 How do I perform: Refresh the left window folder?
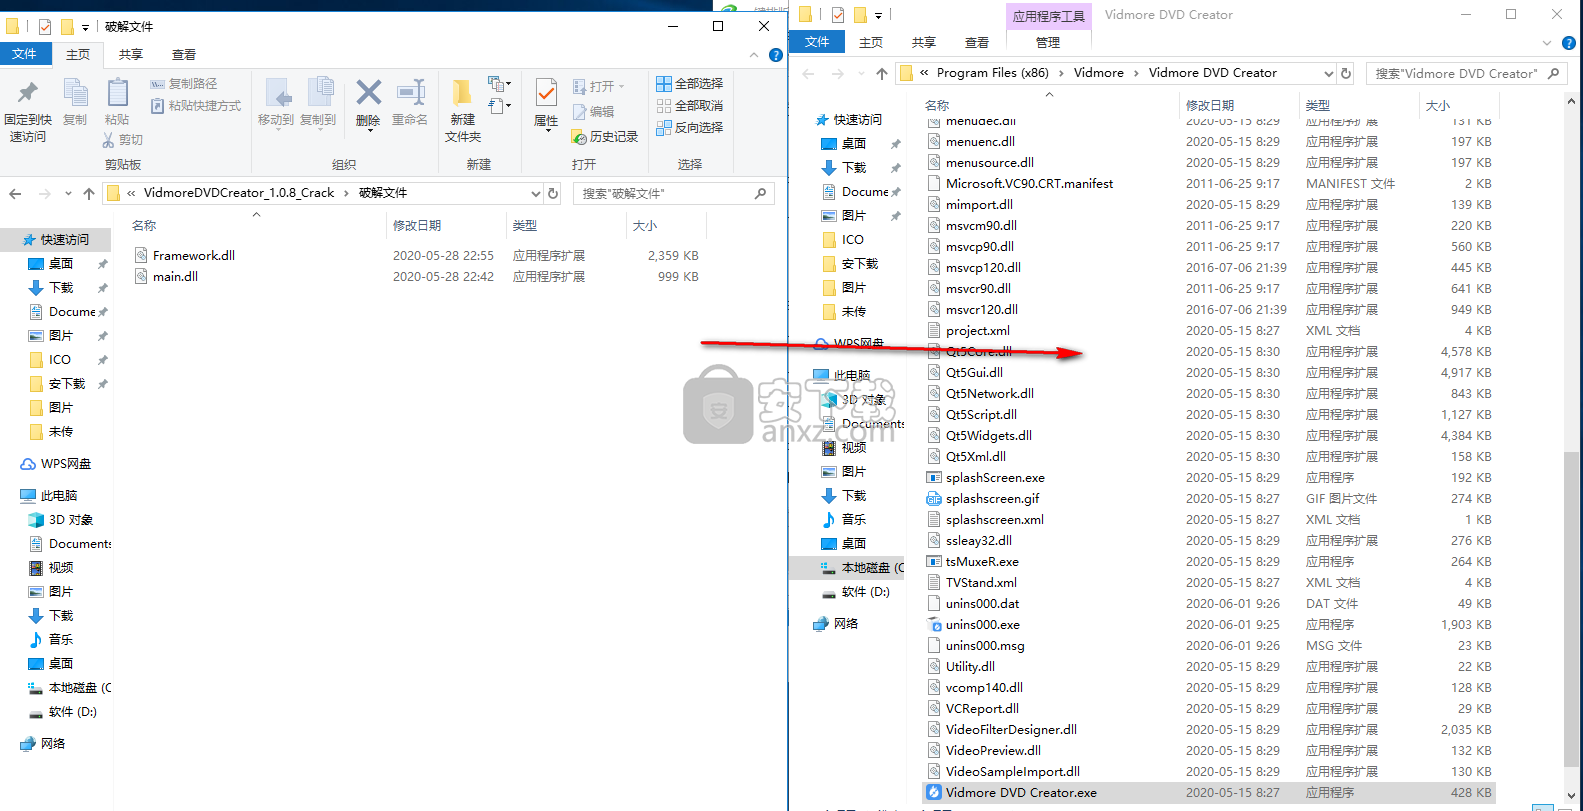(x=553, y=193)
